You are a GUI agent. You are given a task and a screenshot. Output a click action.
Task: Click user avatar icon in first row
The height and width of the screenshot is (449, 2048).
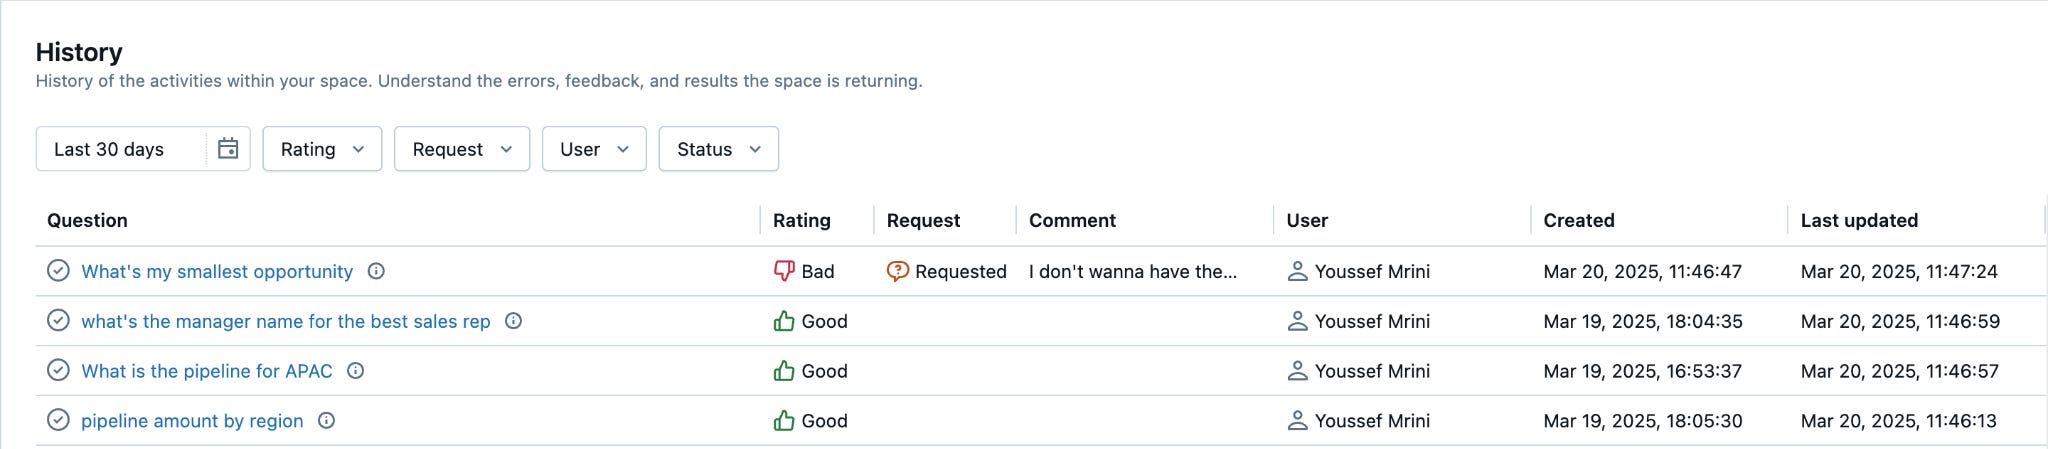click(x=1297, y=271)
